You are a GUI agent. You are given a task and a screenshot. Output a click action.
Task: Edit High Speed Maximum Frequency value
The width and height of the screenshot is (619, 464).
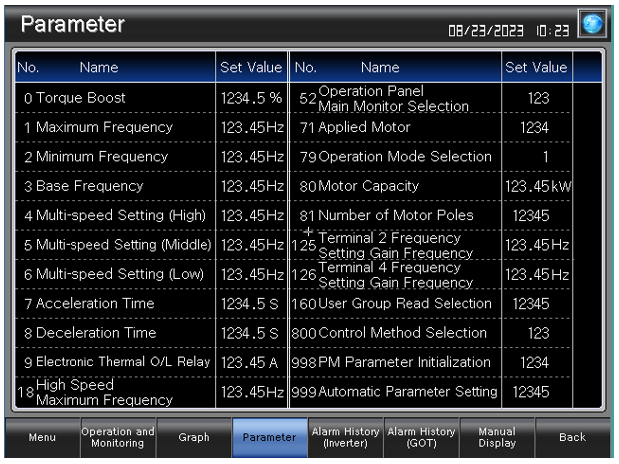pyautogui.click(x=251, y=392)
